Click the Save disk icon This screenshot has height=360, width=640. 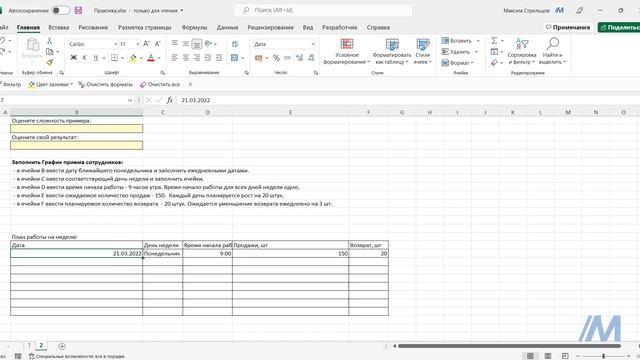78,10
